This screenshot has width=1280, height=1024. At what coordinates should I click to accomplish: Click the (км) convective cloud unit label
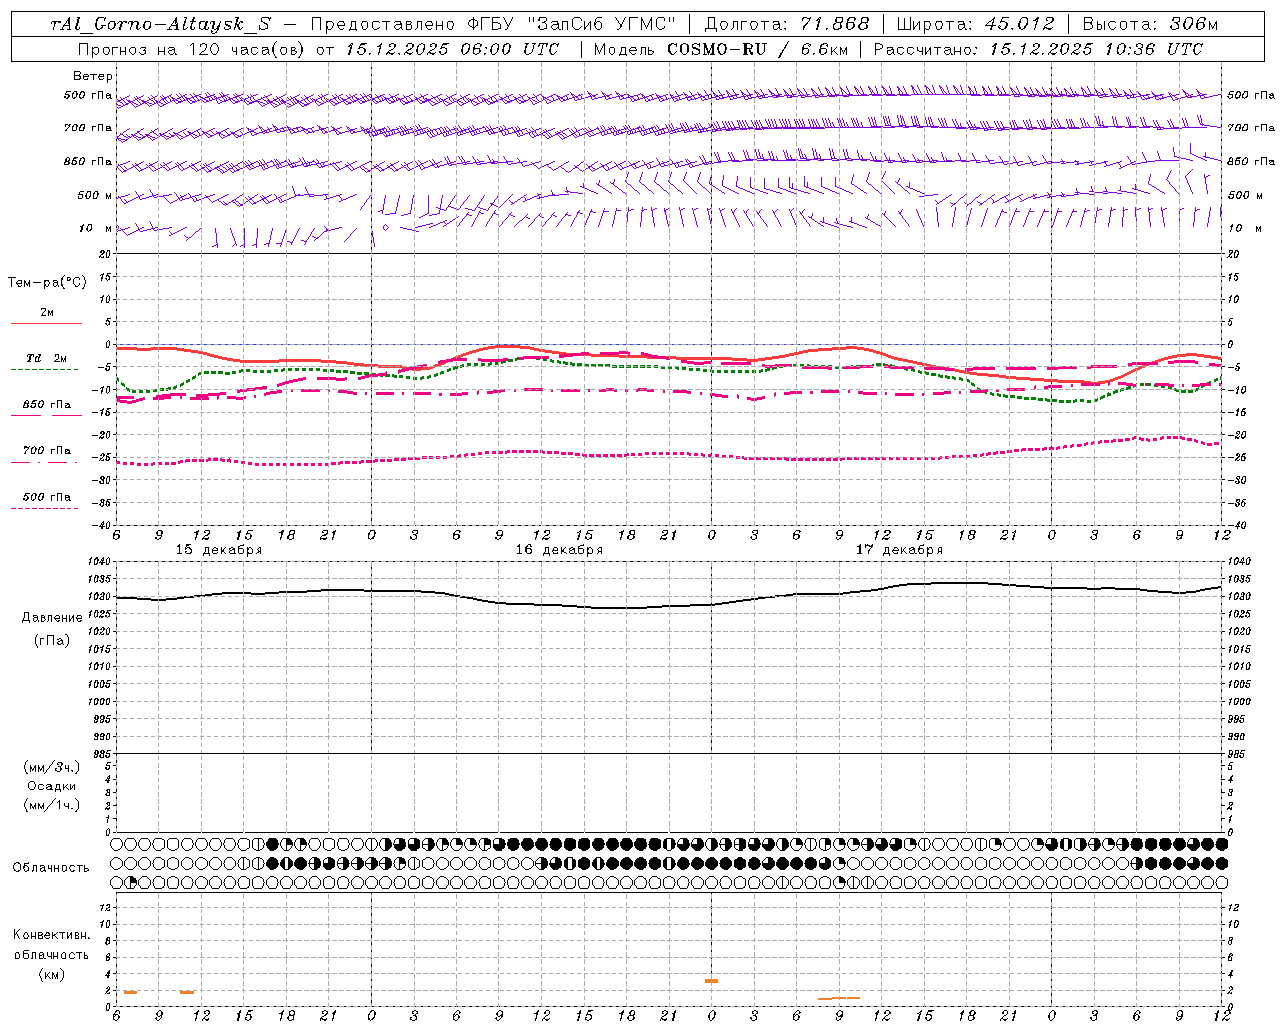[52, 974]
